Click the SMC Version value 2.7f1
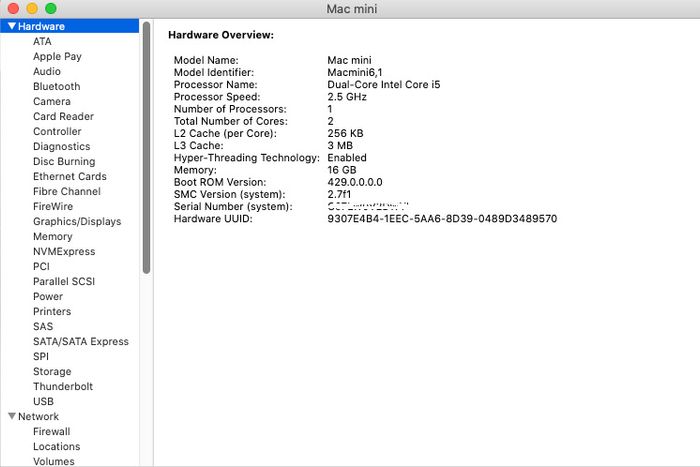This screenshot has height=467, width=700. tap(339, 194)
